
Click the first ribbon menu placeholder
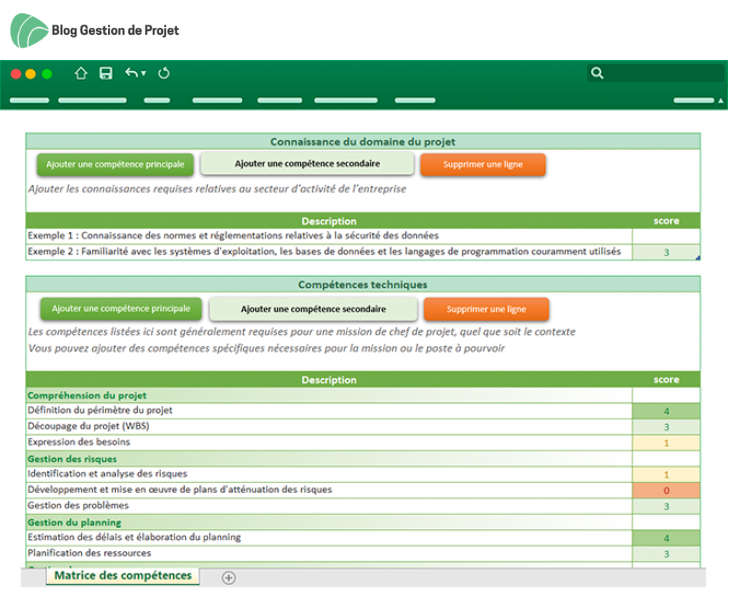(x=29, y=100)
